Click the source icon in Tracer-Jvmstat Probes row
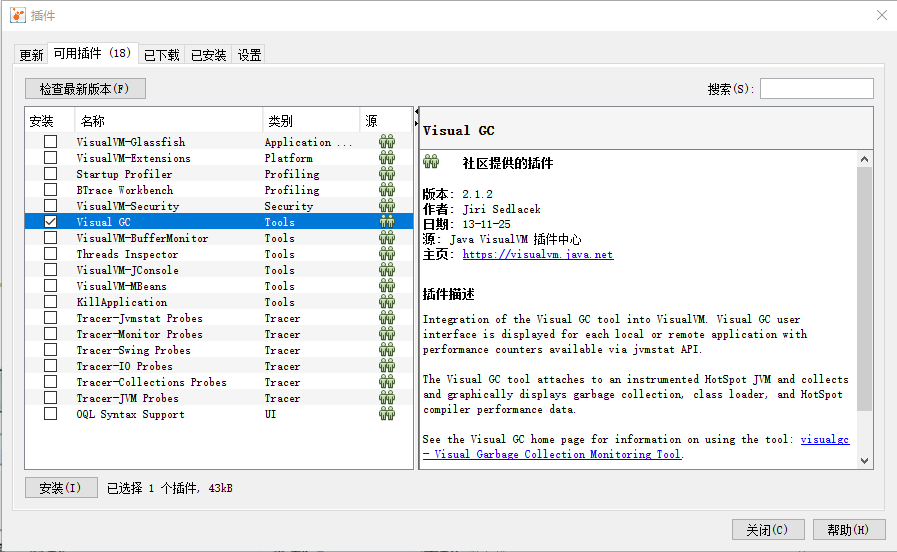This screenshot has width=897, height=552. point(387,317)
